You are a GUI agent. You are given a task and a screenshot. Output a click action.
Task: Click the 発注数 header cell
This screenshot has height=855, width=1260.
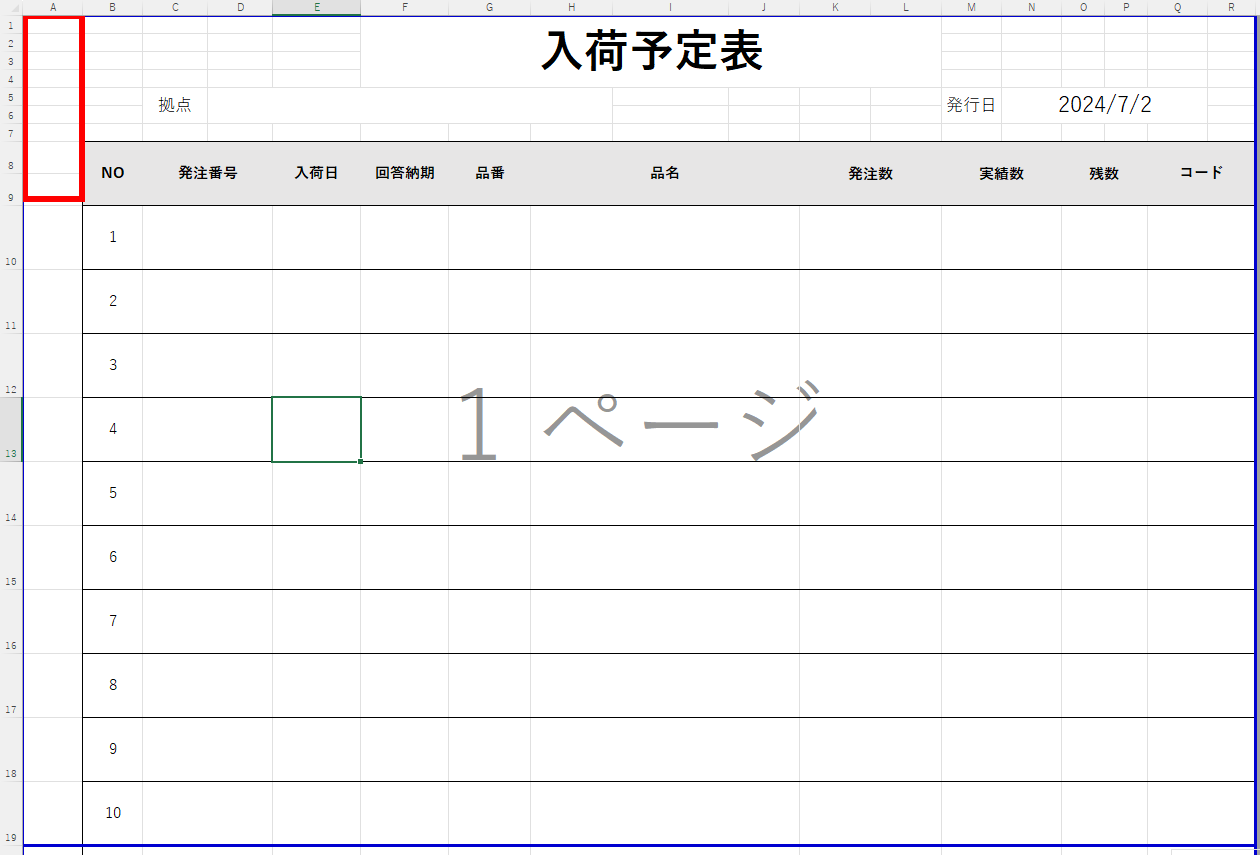pyautogui.click(x=870, y=173)
